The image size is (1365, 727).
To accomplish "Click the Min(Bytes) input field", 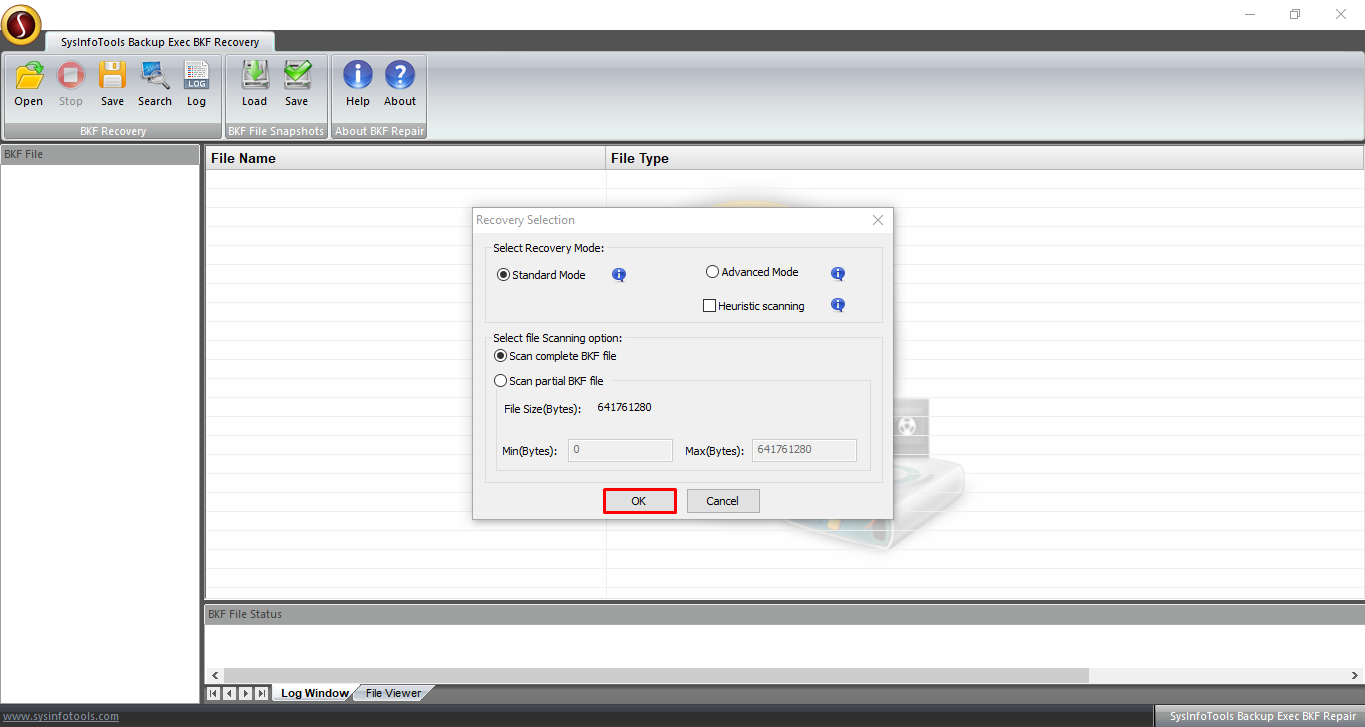I will coord(620,450).
